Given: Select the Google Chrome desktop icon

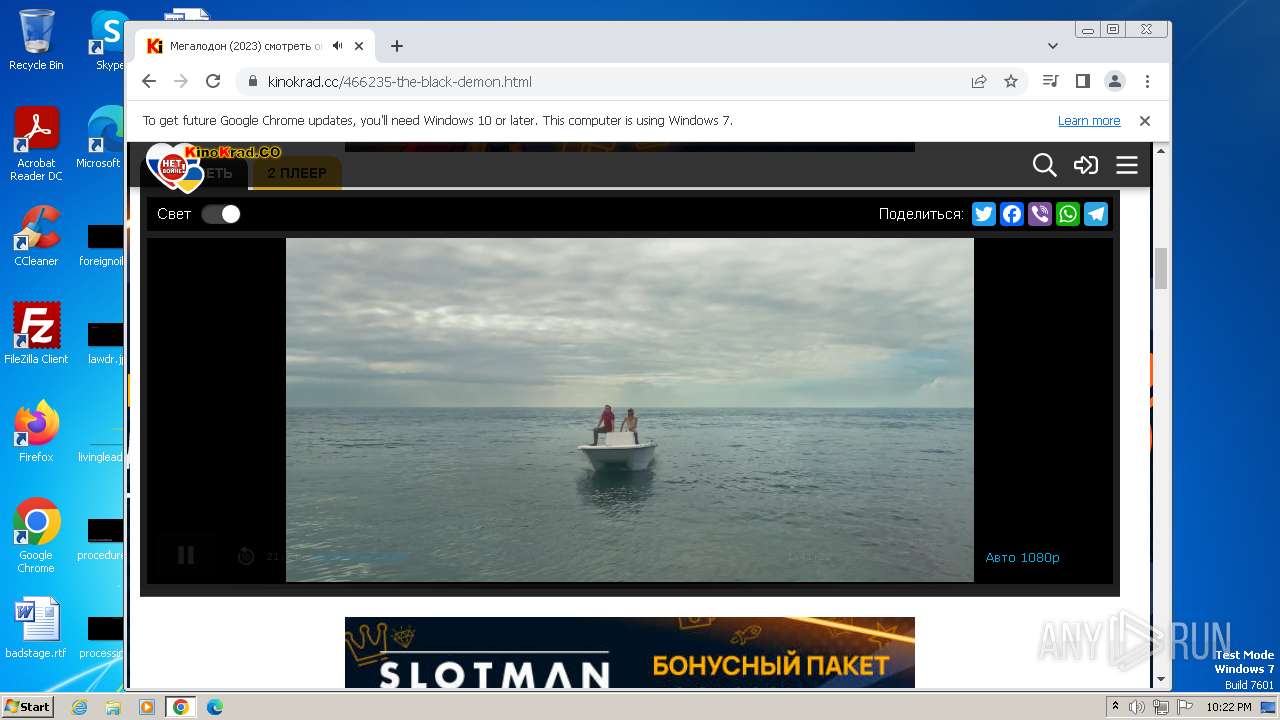Looking at the screenshot, I should [x=36, y=536].
